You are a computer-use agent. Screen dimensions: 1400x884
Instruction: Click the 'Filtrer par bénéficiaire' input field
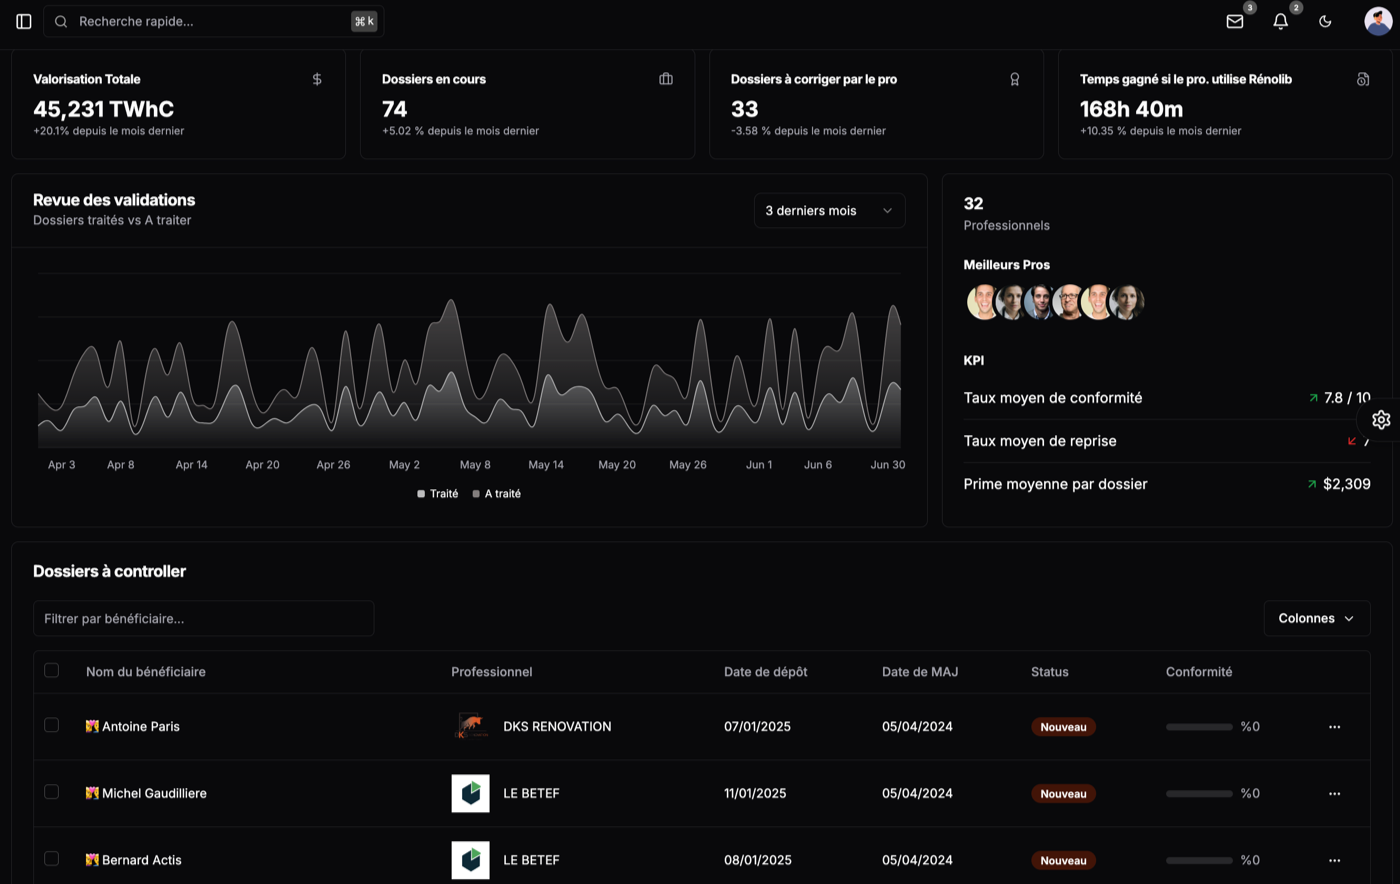coord(203,618)
